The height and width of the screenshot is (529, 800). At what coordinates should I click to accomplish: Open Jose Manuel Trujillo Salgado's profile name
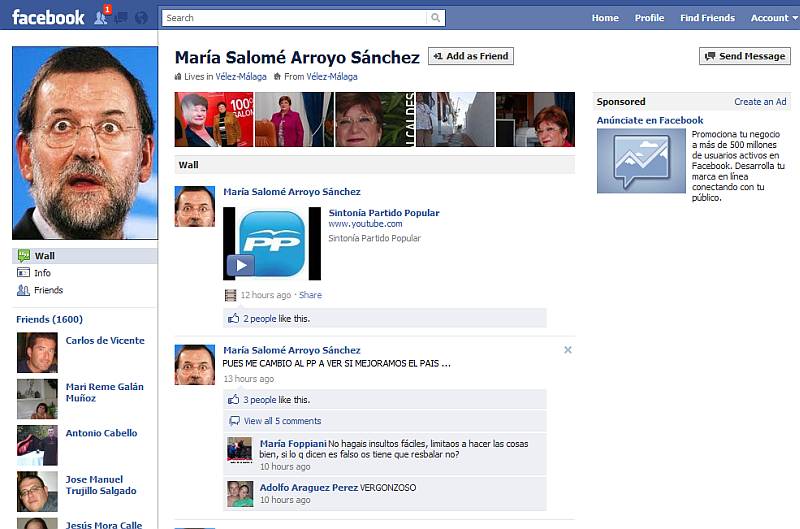coord(101,485)
